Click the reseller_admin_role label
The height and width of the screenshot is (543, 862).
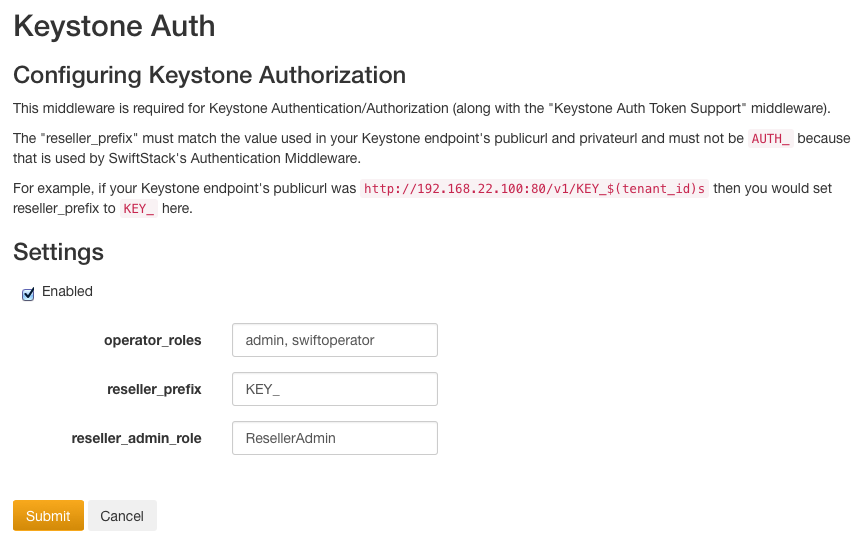click(x=136, y=438)
